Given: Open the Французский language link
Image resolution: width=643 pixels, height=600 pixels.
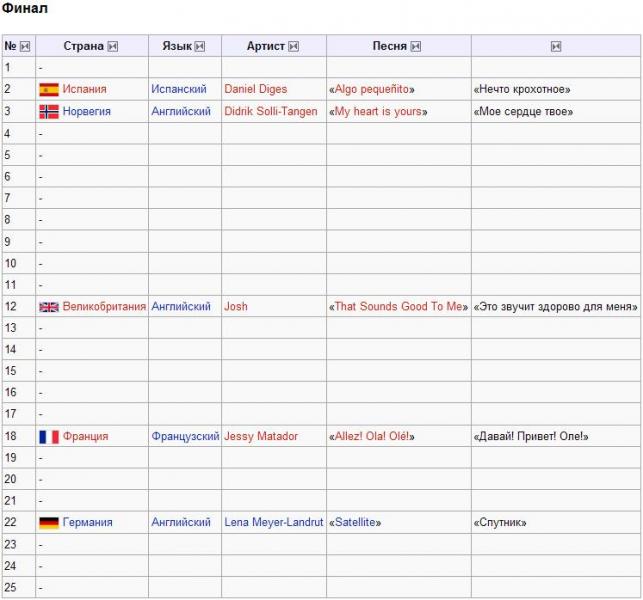Looking at the screenshot, I should coord(185,436).
